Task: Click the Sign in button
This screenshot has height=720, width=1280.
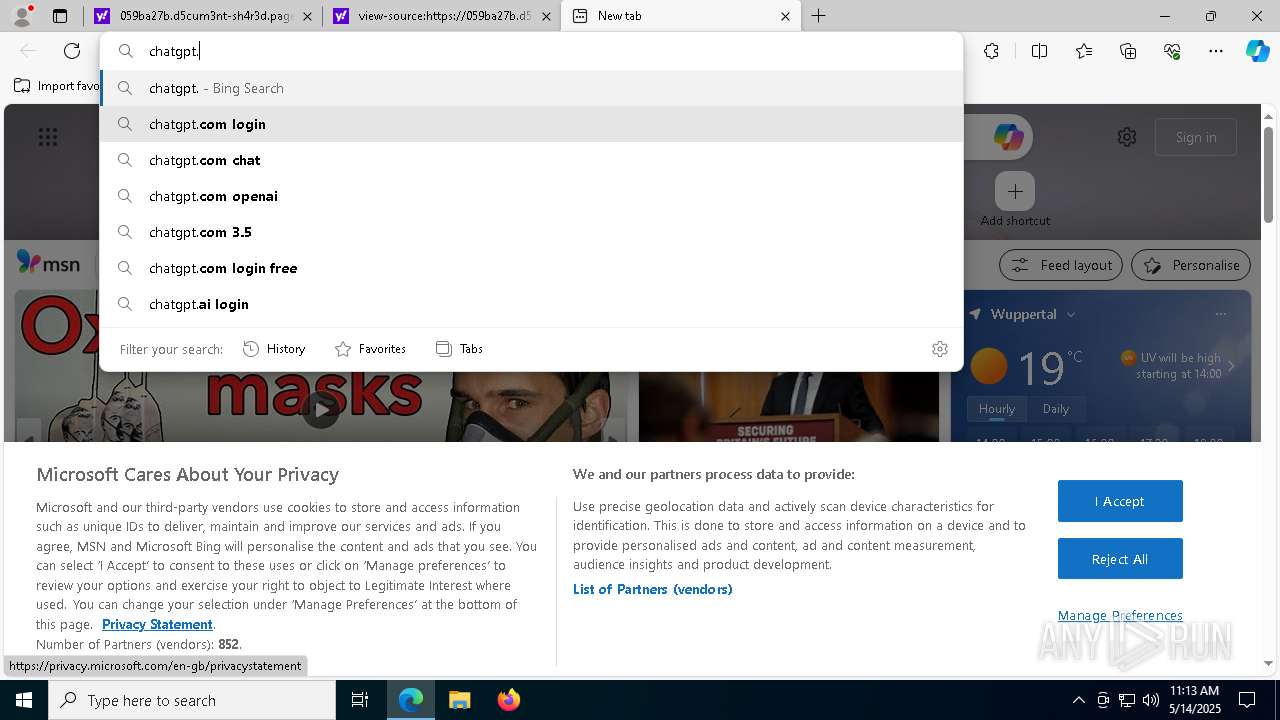Action: tap(1196, 137)
